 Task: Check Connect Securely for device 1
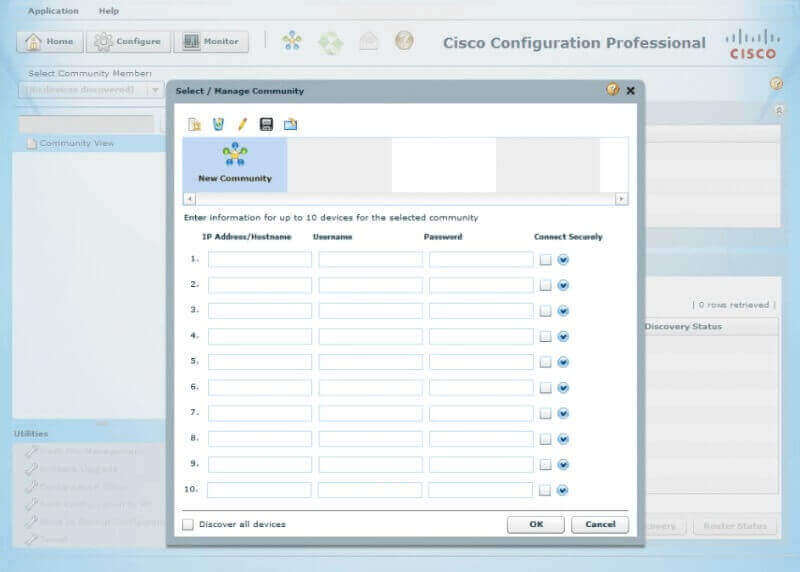point(545,260)
